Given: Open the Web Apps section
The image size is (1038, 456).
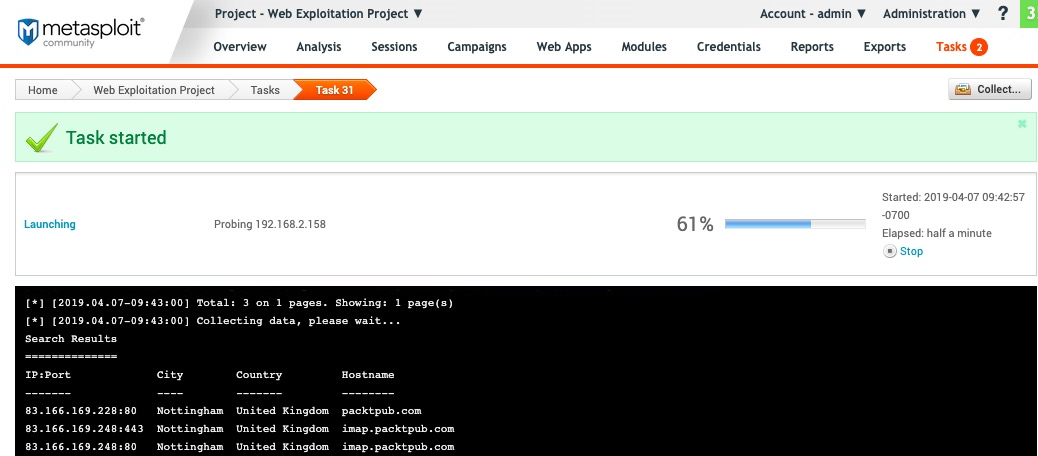Looking at the screenshot, I should pos(564,47).
